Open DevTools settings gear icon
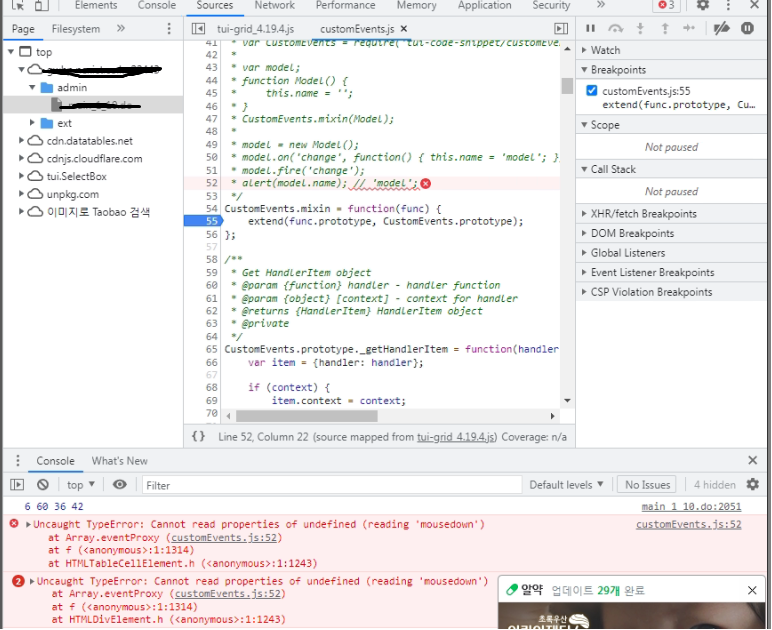Viewport: 772px width, 630px height. point(703,5)
